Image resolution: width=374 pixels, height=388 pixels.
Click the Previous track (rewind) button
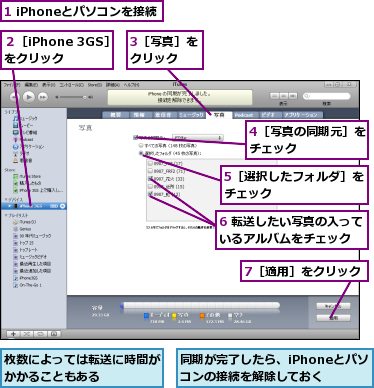[14, 97]
